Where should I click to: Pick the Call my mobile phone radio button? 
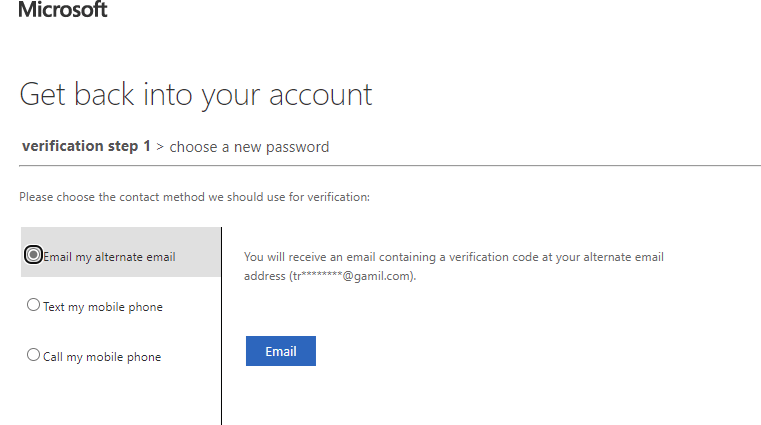(34, 356)
